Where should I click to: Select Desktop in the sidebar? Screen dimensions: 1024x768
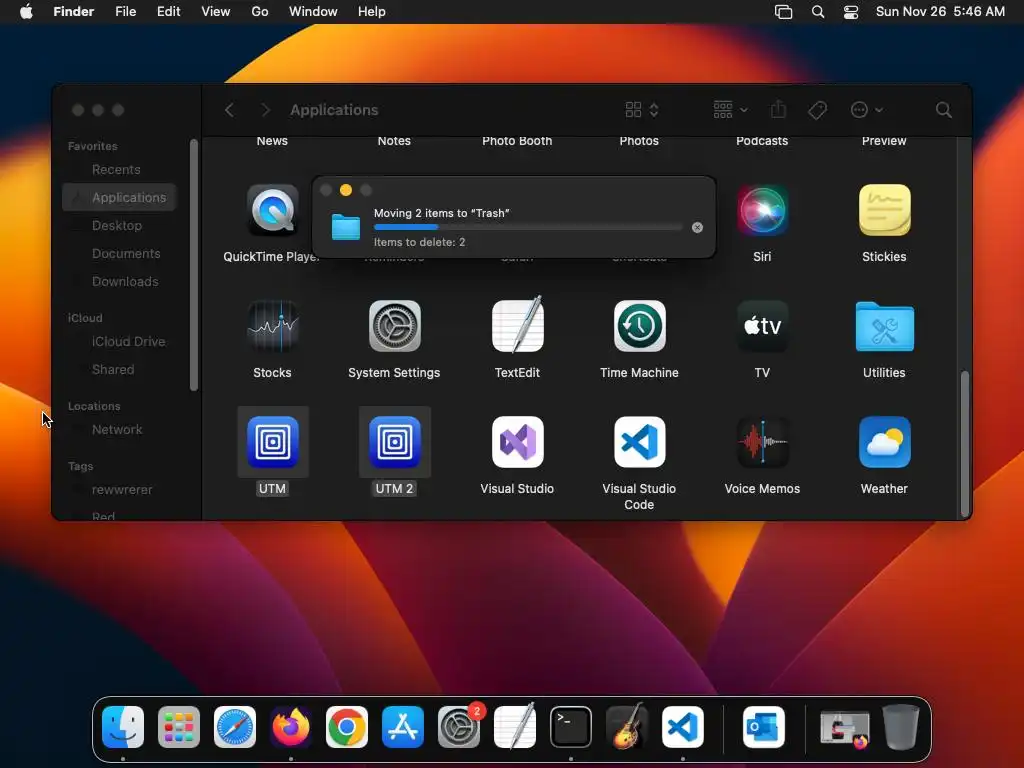tap(120, 225)
